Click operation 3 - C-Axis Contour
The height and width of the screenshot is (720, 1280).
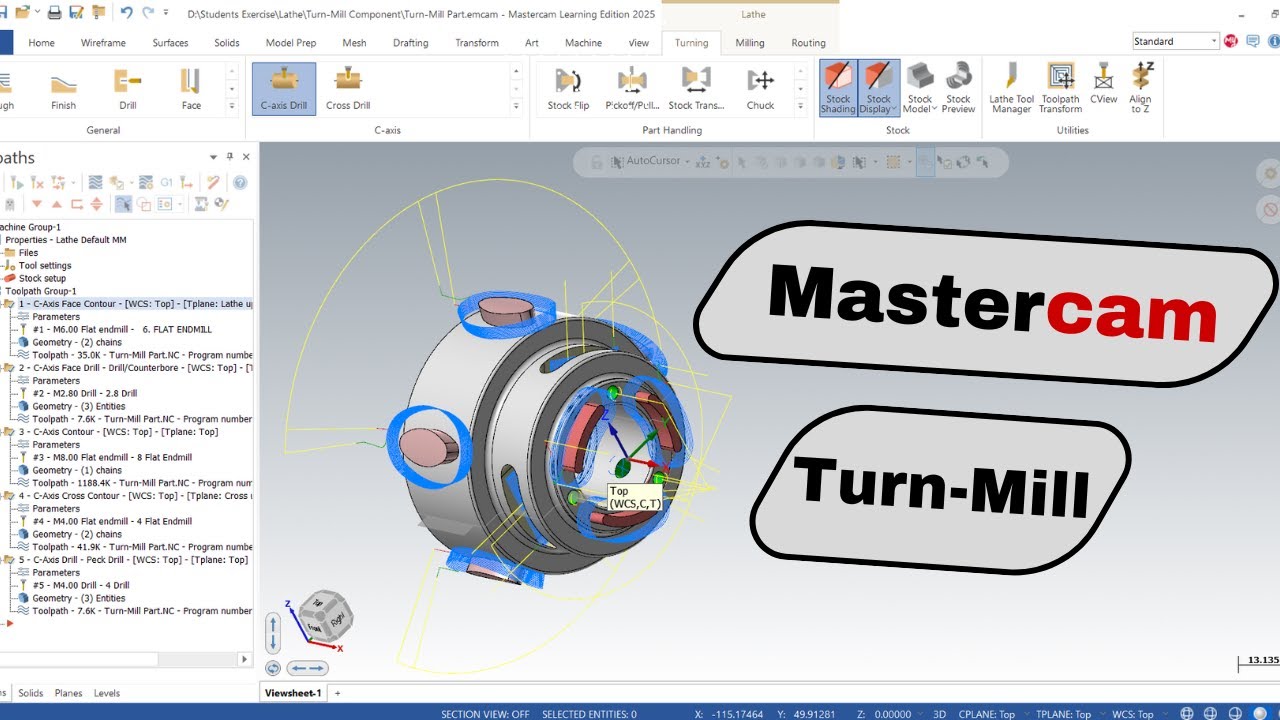tap(118, 432)
